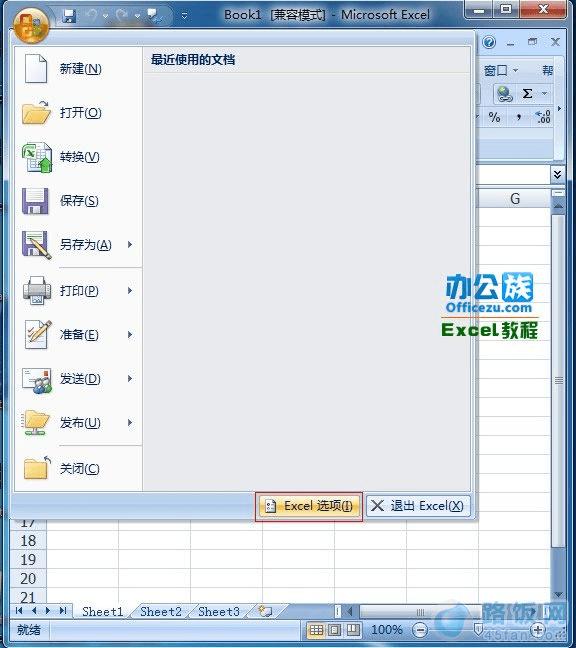The height and width of the screenshot is (648, 576).
Task: Open Excel Options (Excel 选项)
Action: [x=309, y=506]
